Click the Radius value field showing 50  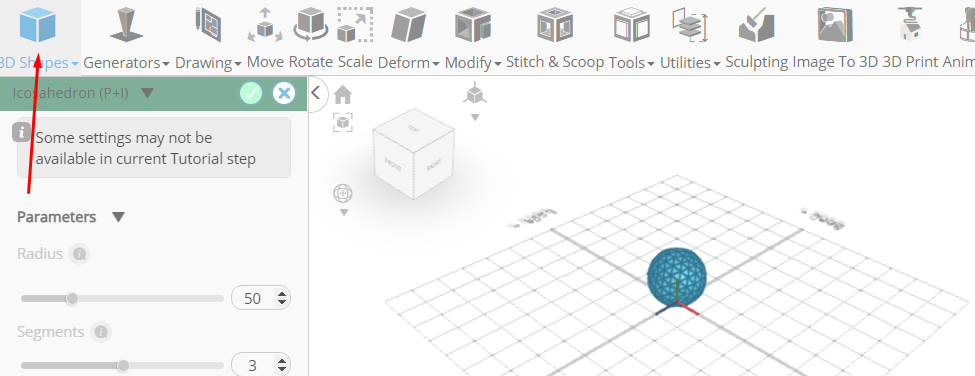(261, 298)
